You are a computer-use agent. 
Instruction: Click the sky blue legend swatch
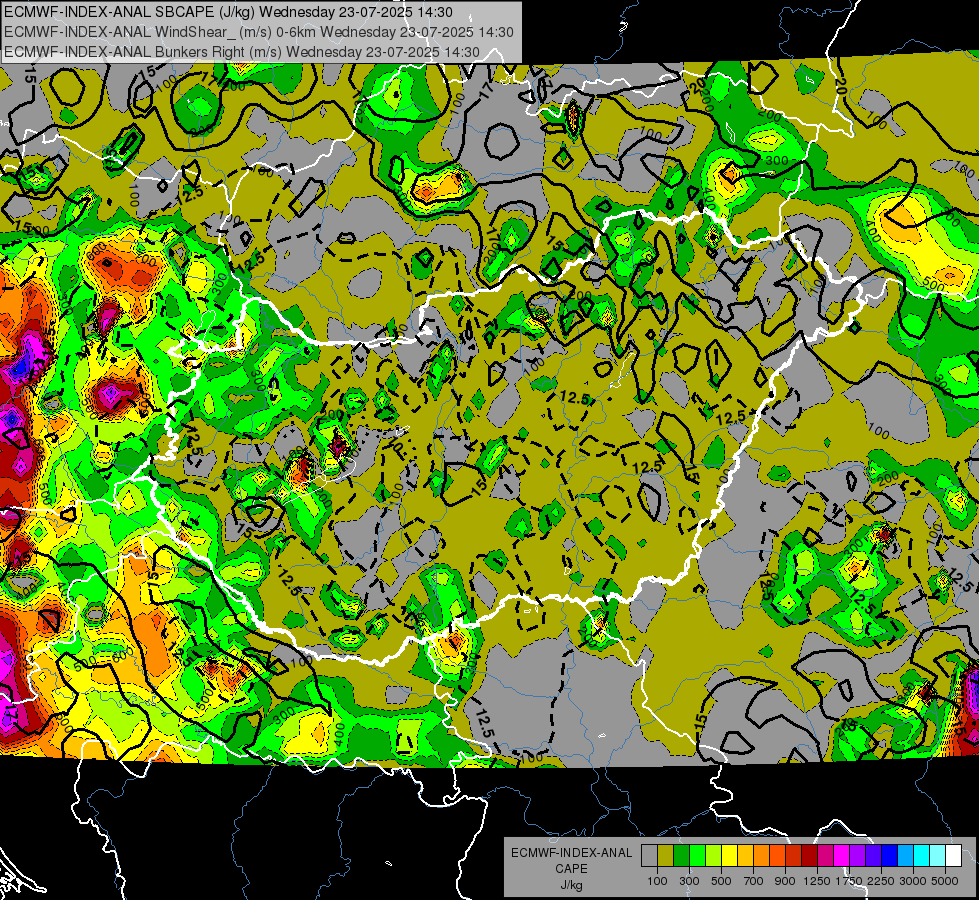[x=905, y=855]
